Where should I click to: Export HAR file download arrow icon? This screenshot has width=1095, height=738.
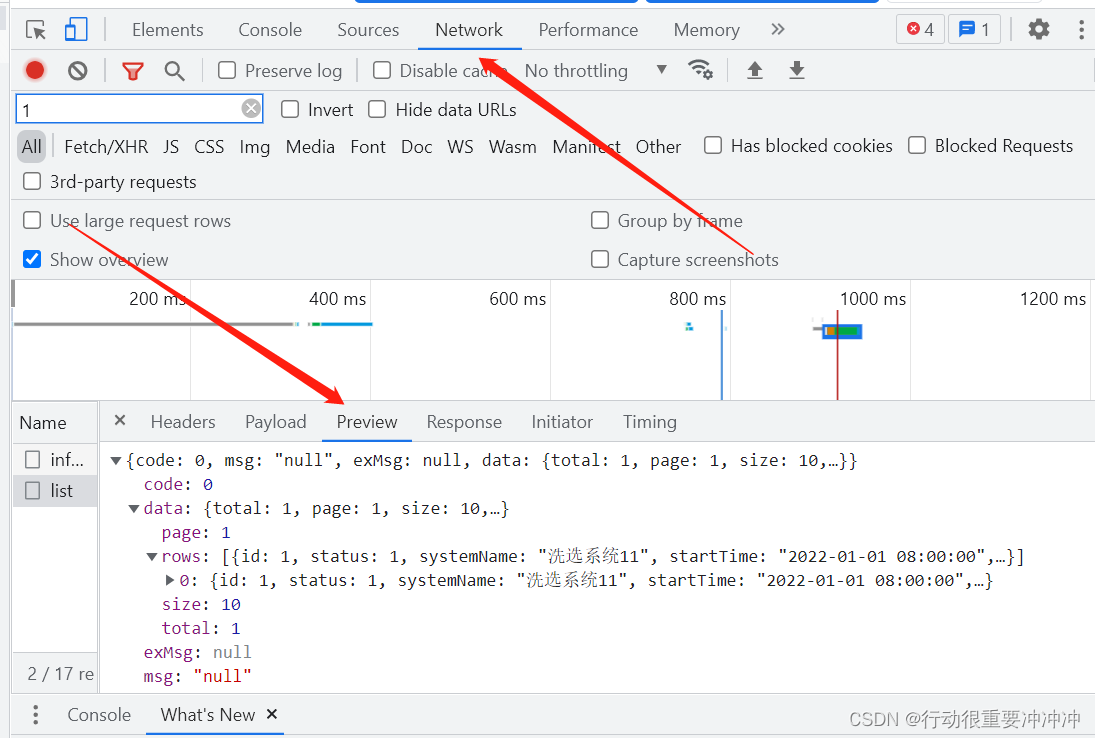tap(797, 70)
